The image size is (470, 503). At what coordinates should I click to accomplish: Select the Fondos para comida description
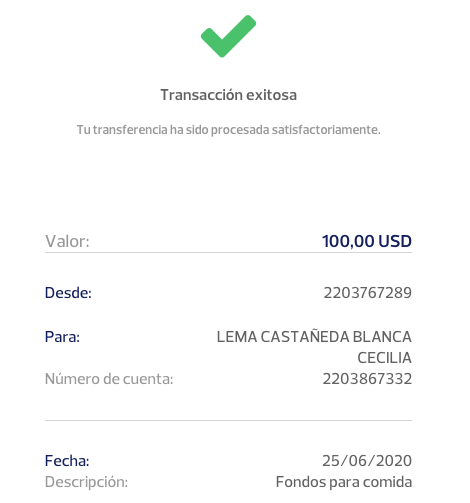(344, 482)
